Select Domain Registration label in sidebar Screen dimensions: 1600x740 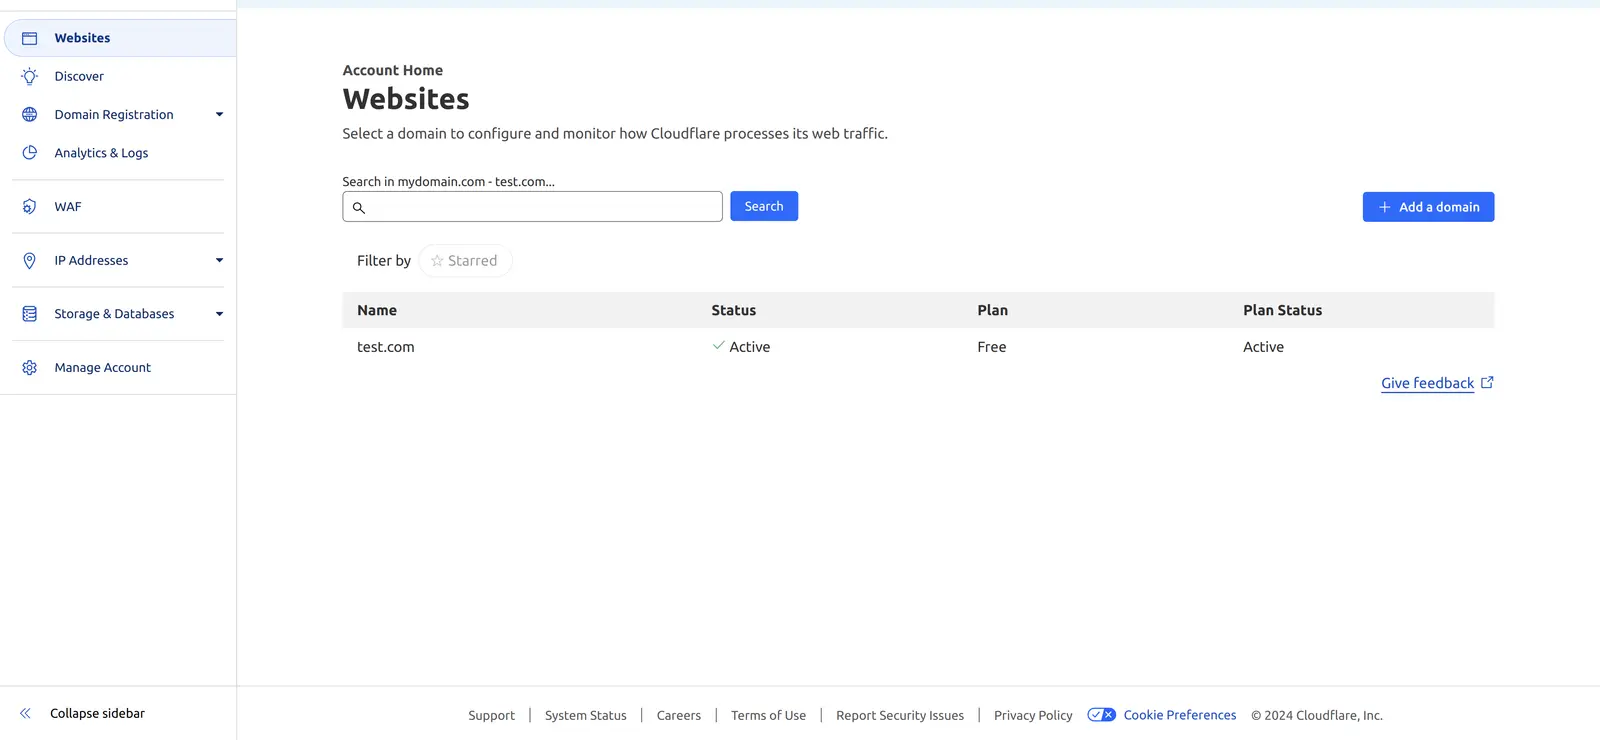pos(114,115)
